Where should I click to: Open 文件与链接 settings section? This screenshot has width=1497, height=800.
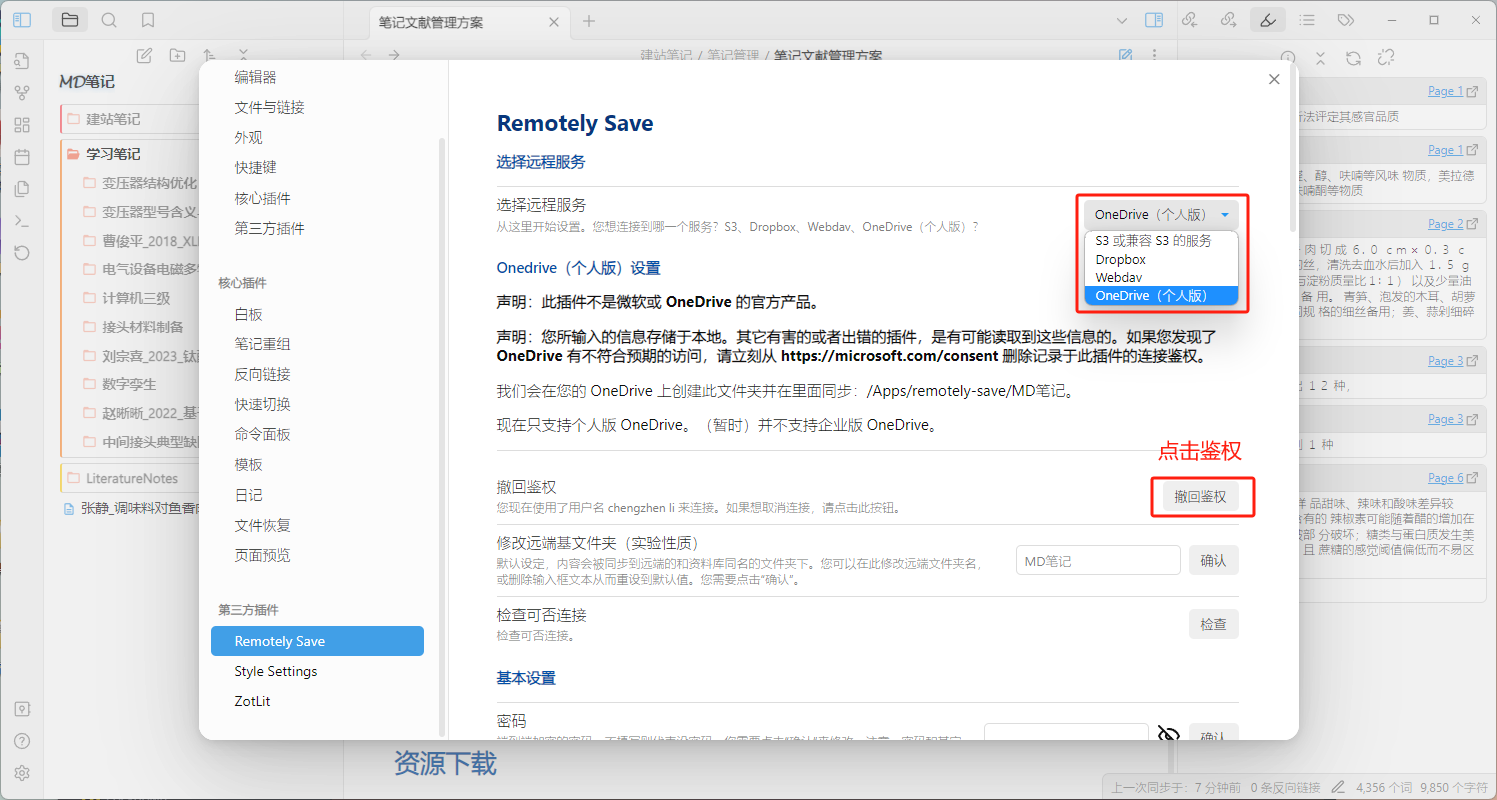point(270,107)
